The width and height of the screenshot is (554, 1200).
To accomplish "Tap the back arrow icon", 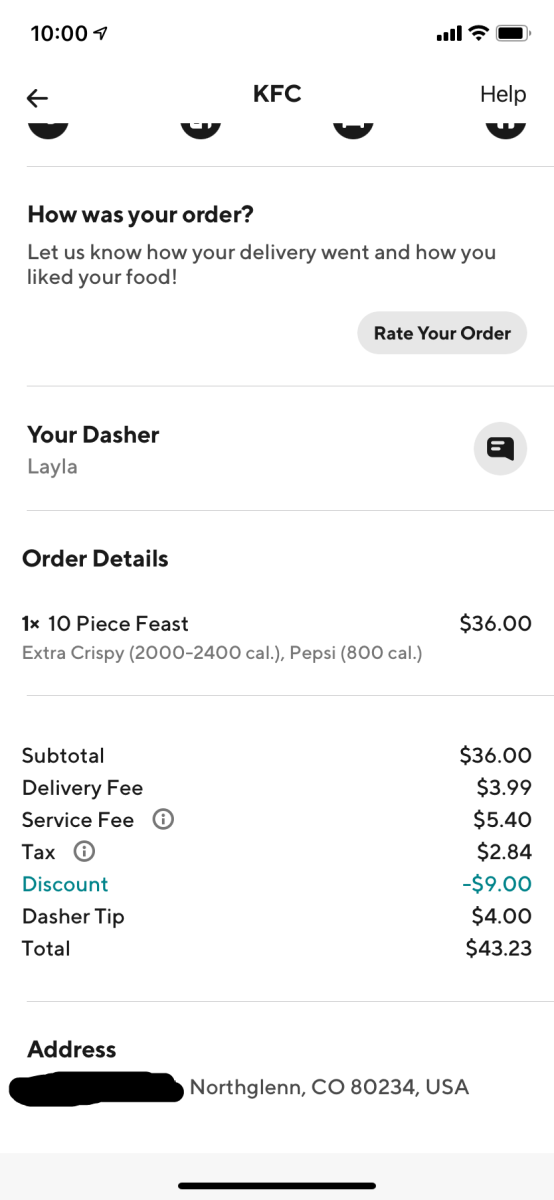I will pos(37,97).
